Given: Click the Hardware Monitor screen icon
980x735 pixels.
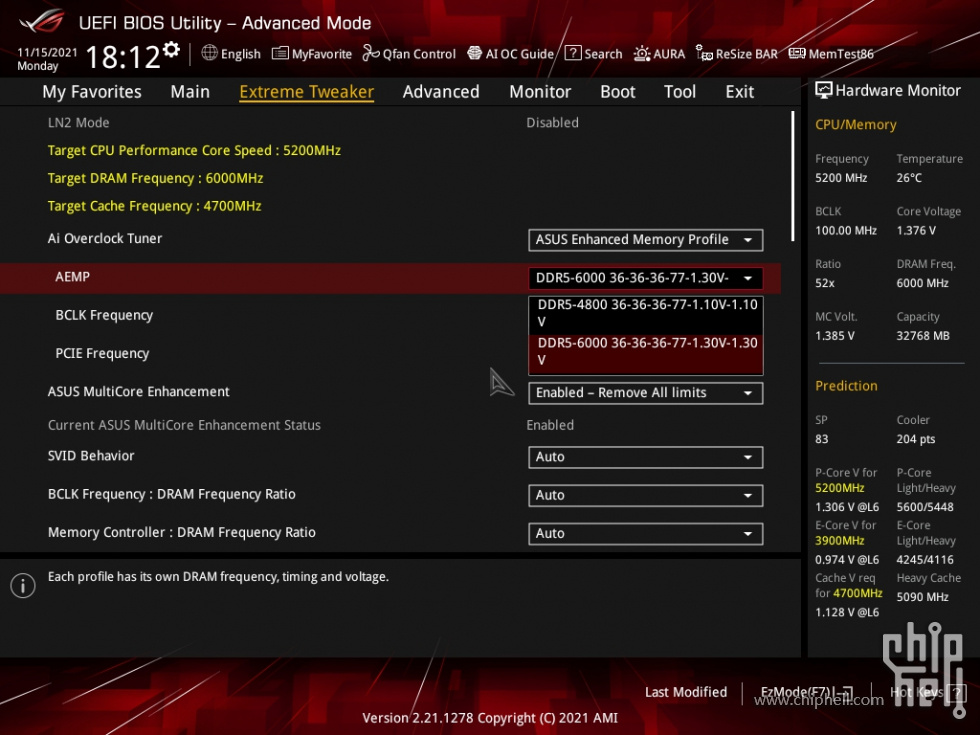Looking at the screenshot, I should [824, 91].
